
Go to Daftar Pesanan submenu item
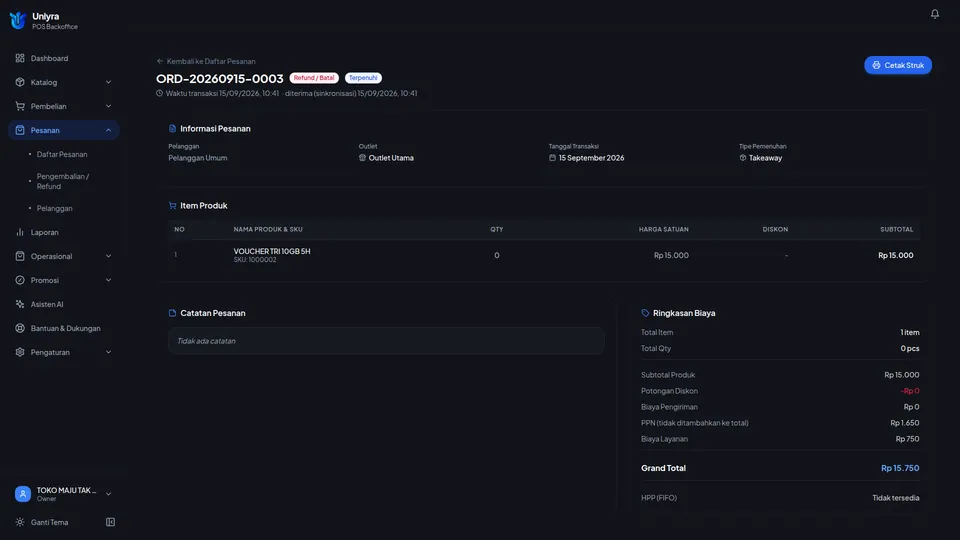[62, 154]
